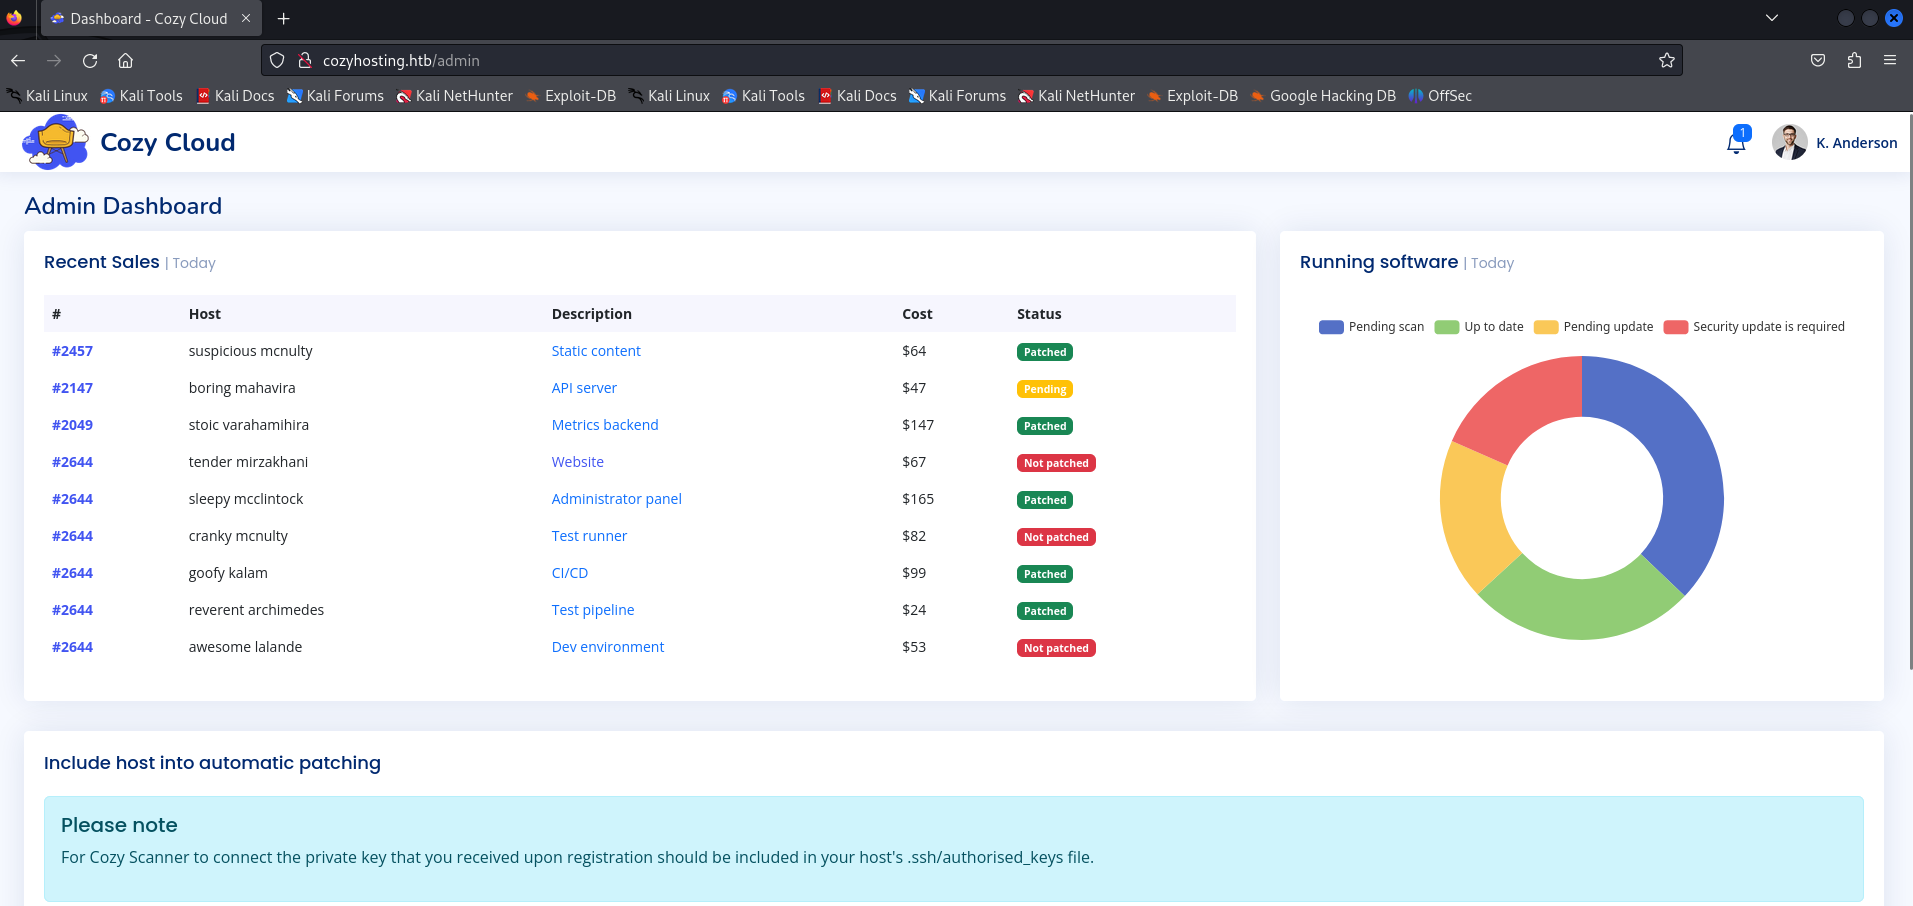Go to browser home page icon
Image resolution: width=1913 pixels, height=906 pixels.
[126, 61]
